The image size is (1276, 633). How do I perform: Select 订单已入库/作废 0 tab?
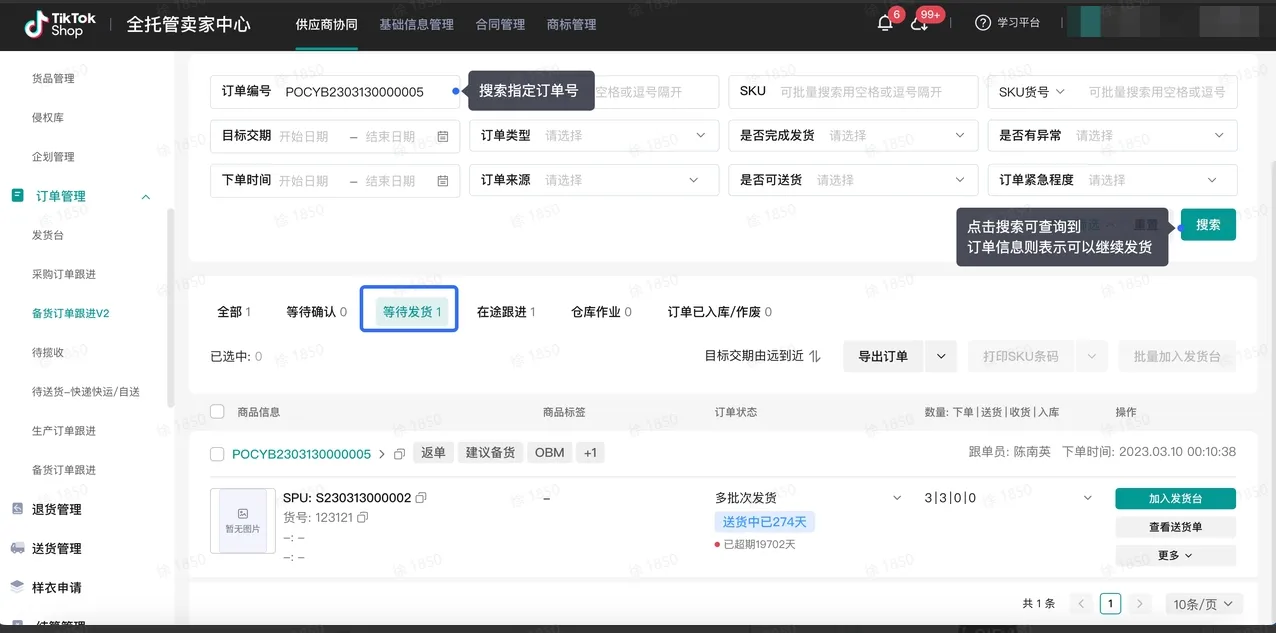pyautogui.click(x=719, y=312)
